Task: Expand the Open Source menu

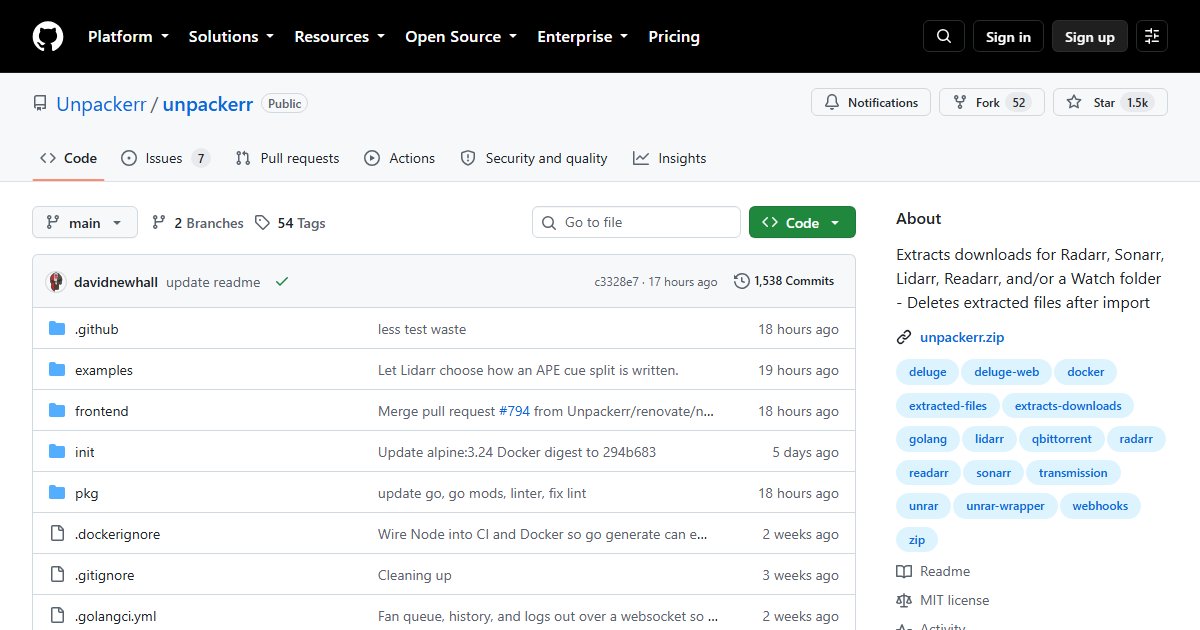Action: 461,37
